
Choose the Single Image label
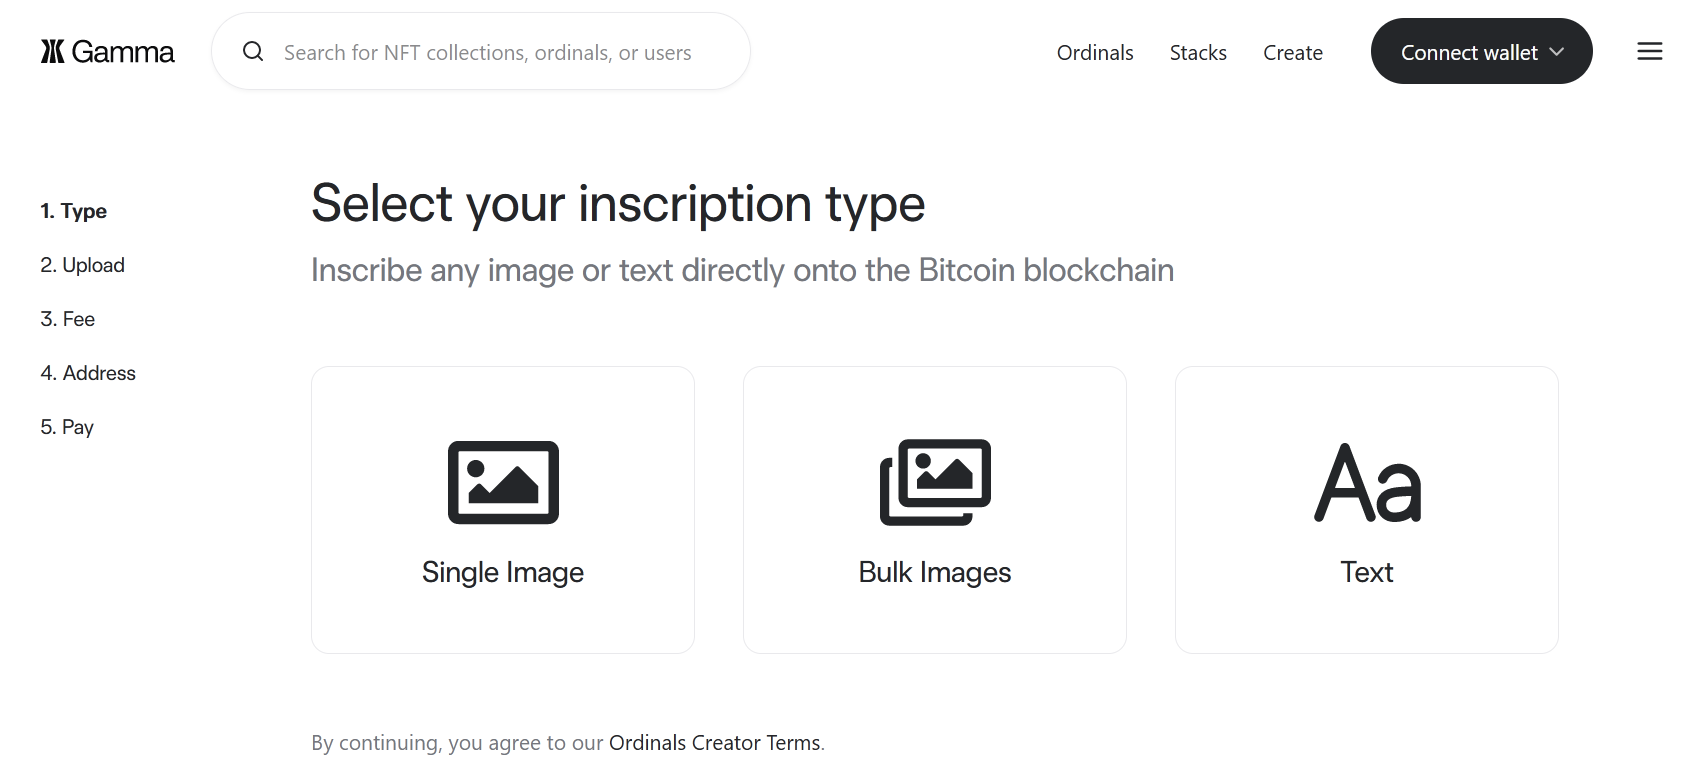503,572
